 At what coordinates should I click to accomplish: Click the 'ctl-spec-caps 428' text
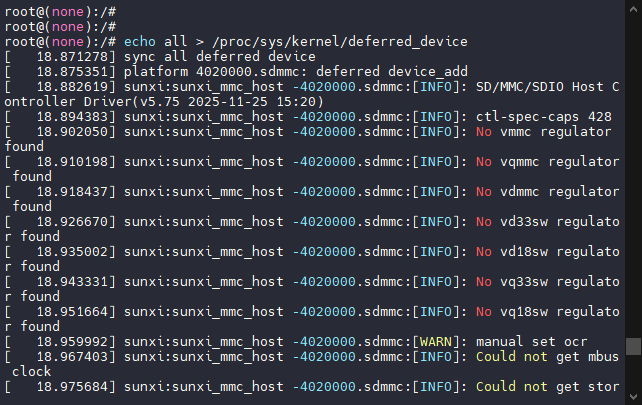(543, 116)
